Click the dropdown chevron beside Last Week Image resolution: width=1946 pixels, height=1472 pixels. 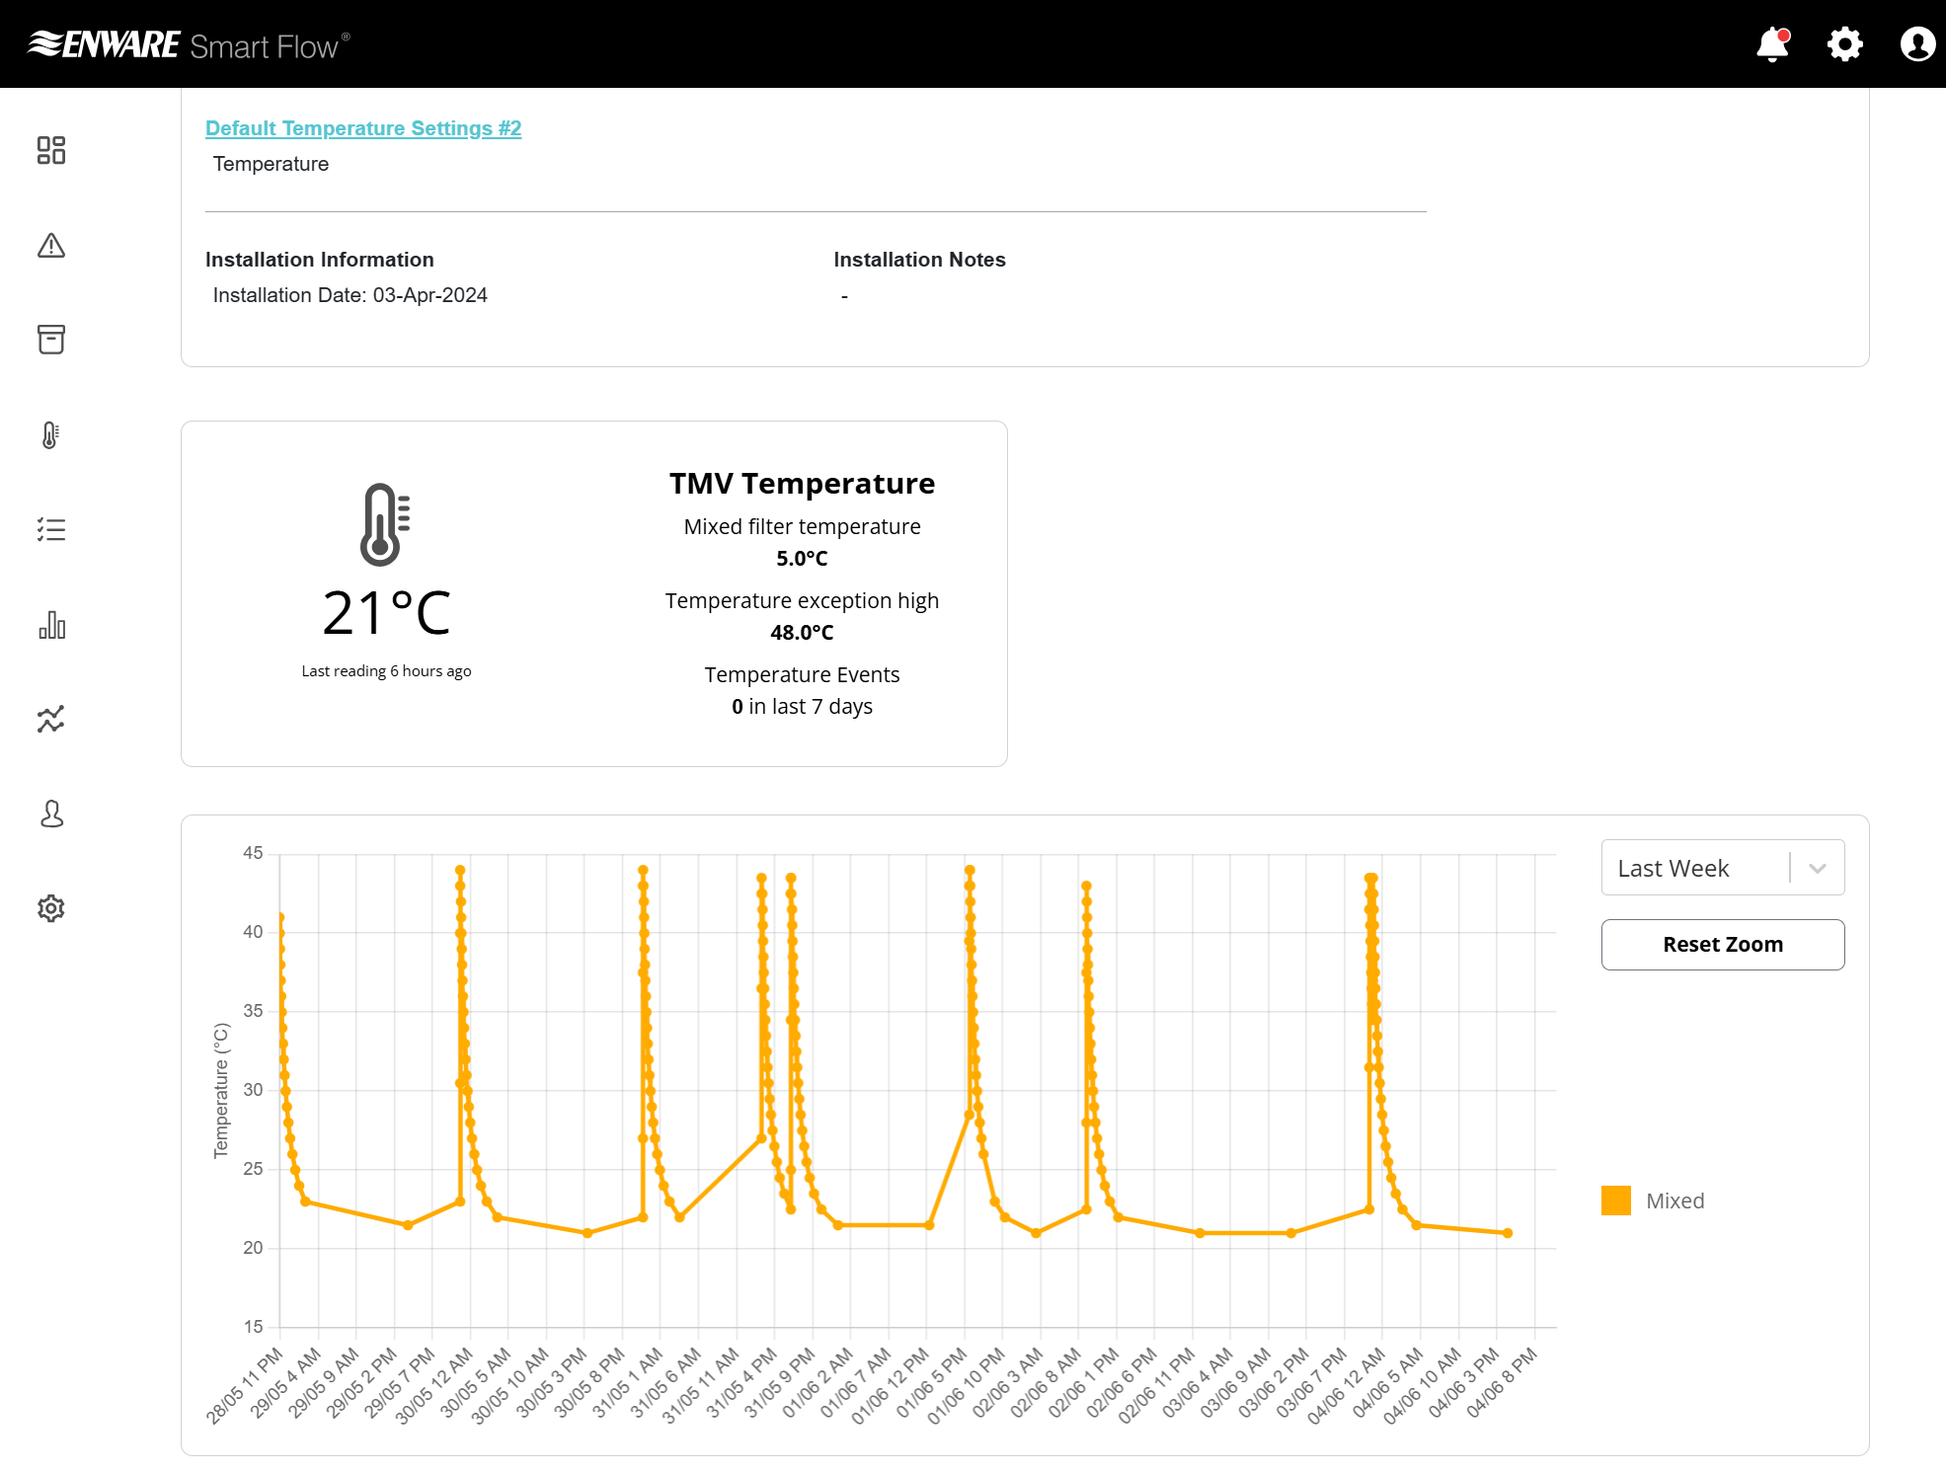[x=1817, y=868]
